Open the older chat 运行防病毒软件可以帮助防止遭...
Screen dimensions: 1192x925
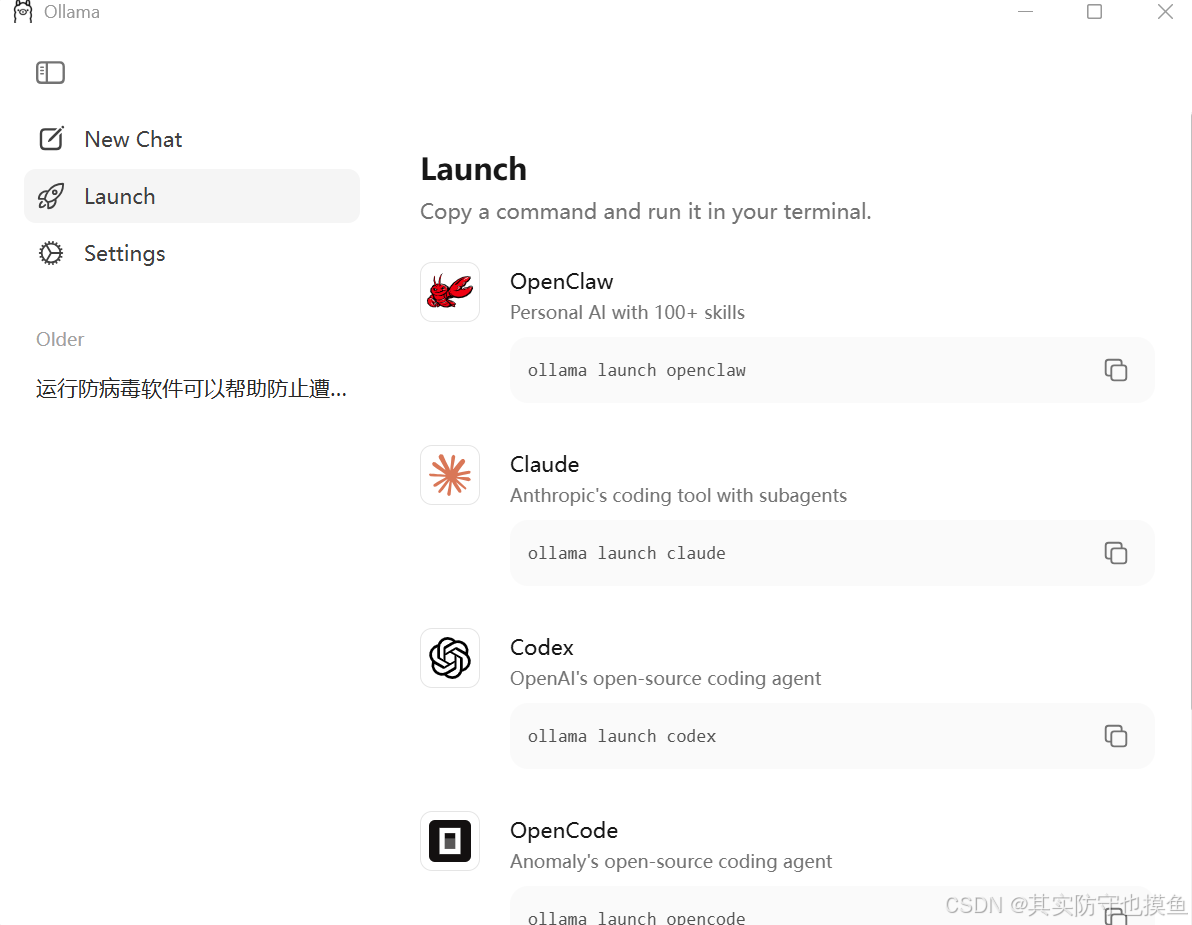192,389
